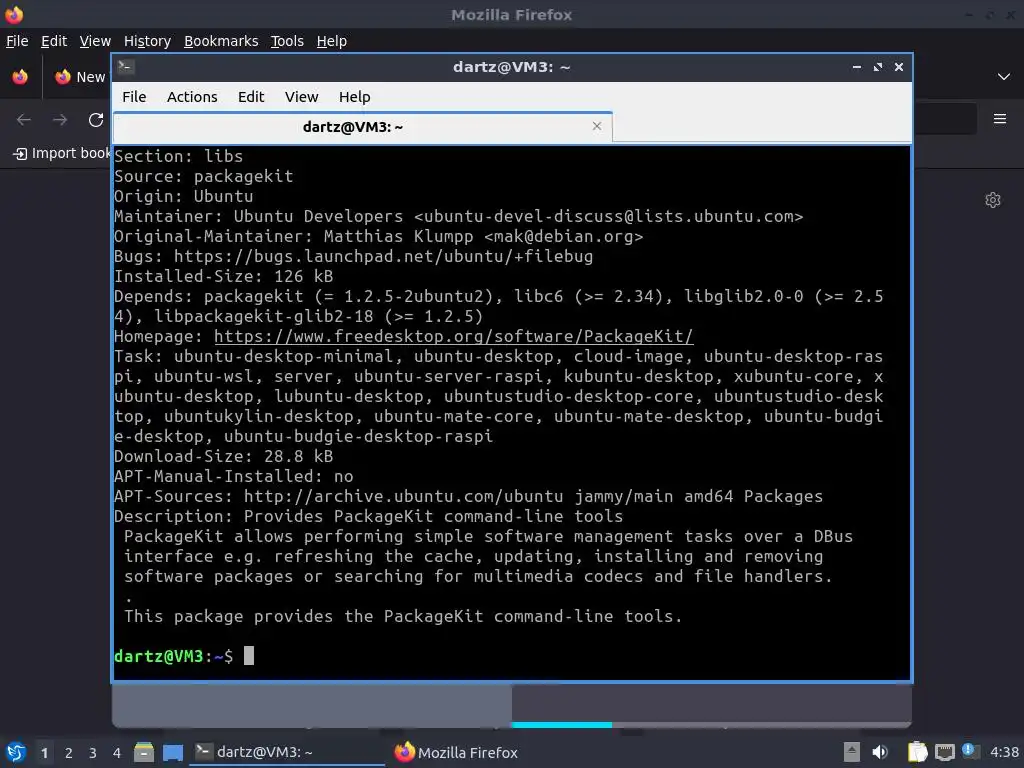Open the terminal File menu
The image size is (1024, 768).
click(x=134, y=97)
